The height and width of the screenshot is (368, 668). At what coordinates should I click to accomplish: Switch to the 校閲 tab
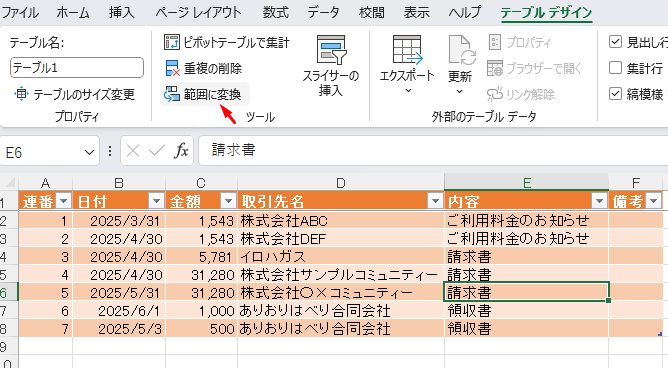(x=371, y=12)
